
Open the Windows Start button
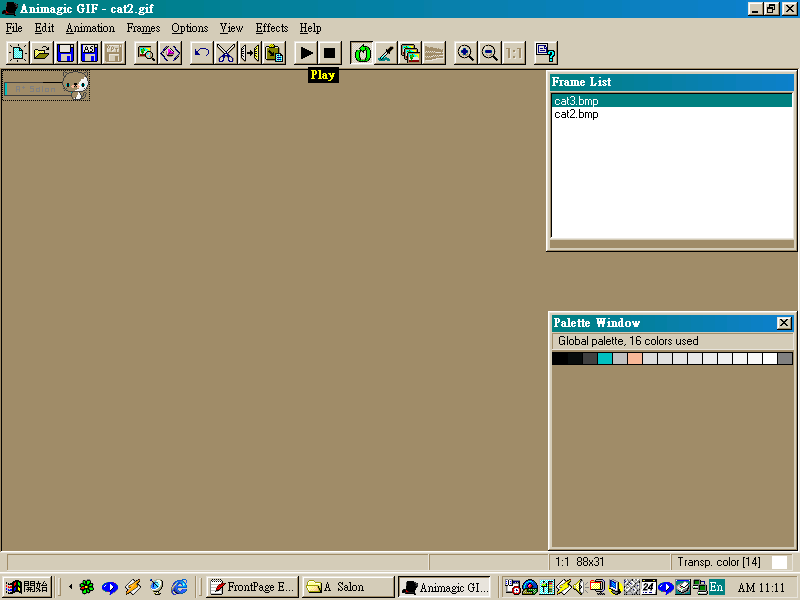pos(28,587)
